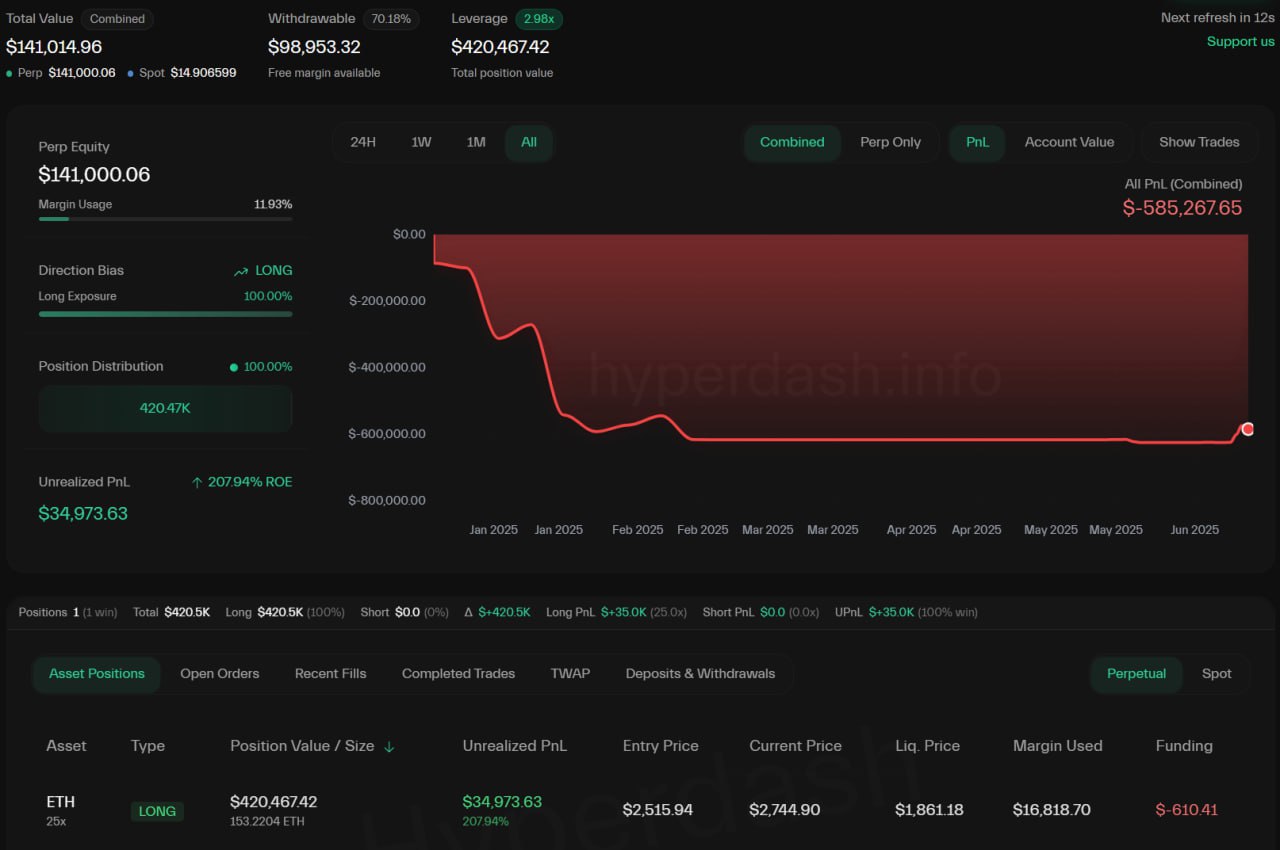Click the blue dot beside Spot value
This screenshot has width=1280, height=850.
click(x=131, y=73)
